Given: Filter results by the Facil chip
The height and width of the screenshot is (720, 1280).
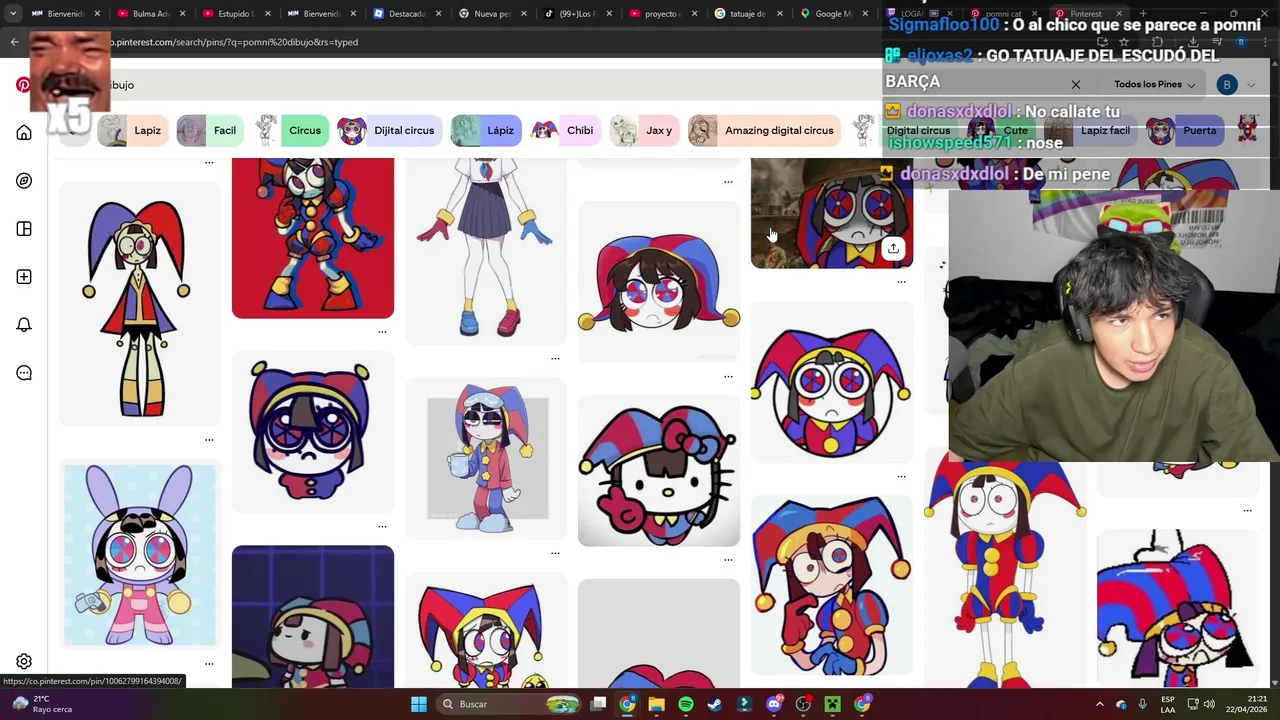Looking at the screenshot, I should 208,130.
